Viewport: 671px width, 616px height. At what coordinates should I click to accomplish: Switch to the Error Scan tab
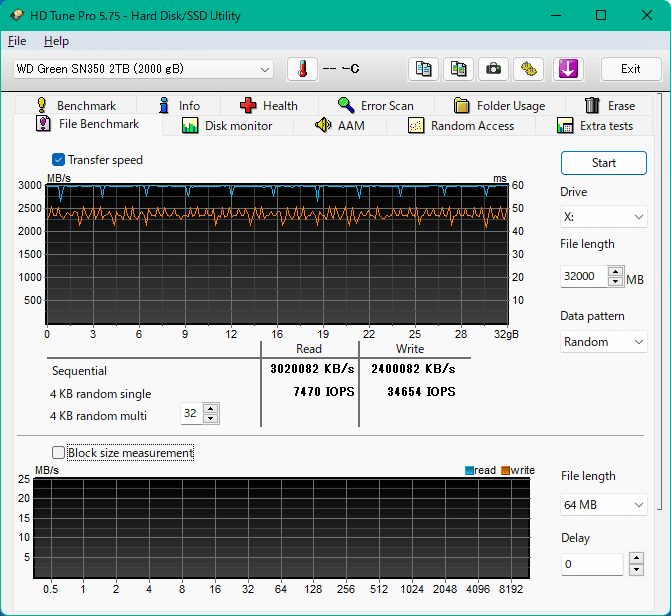375,105
